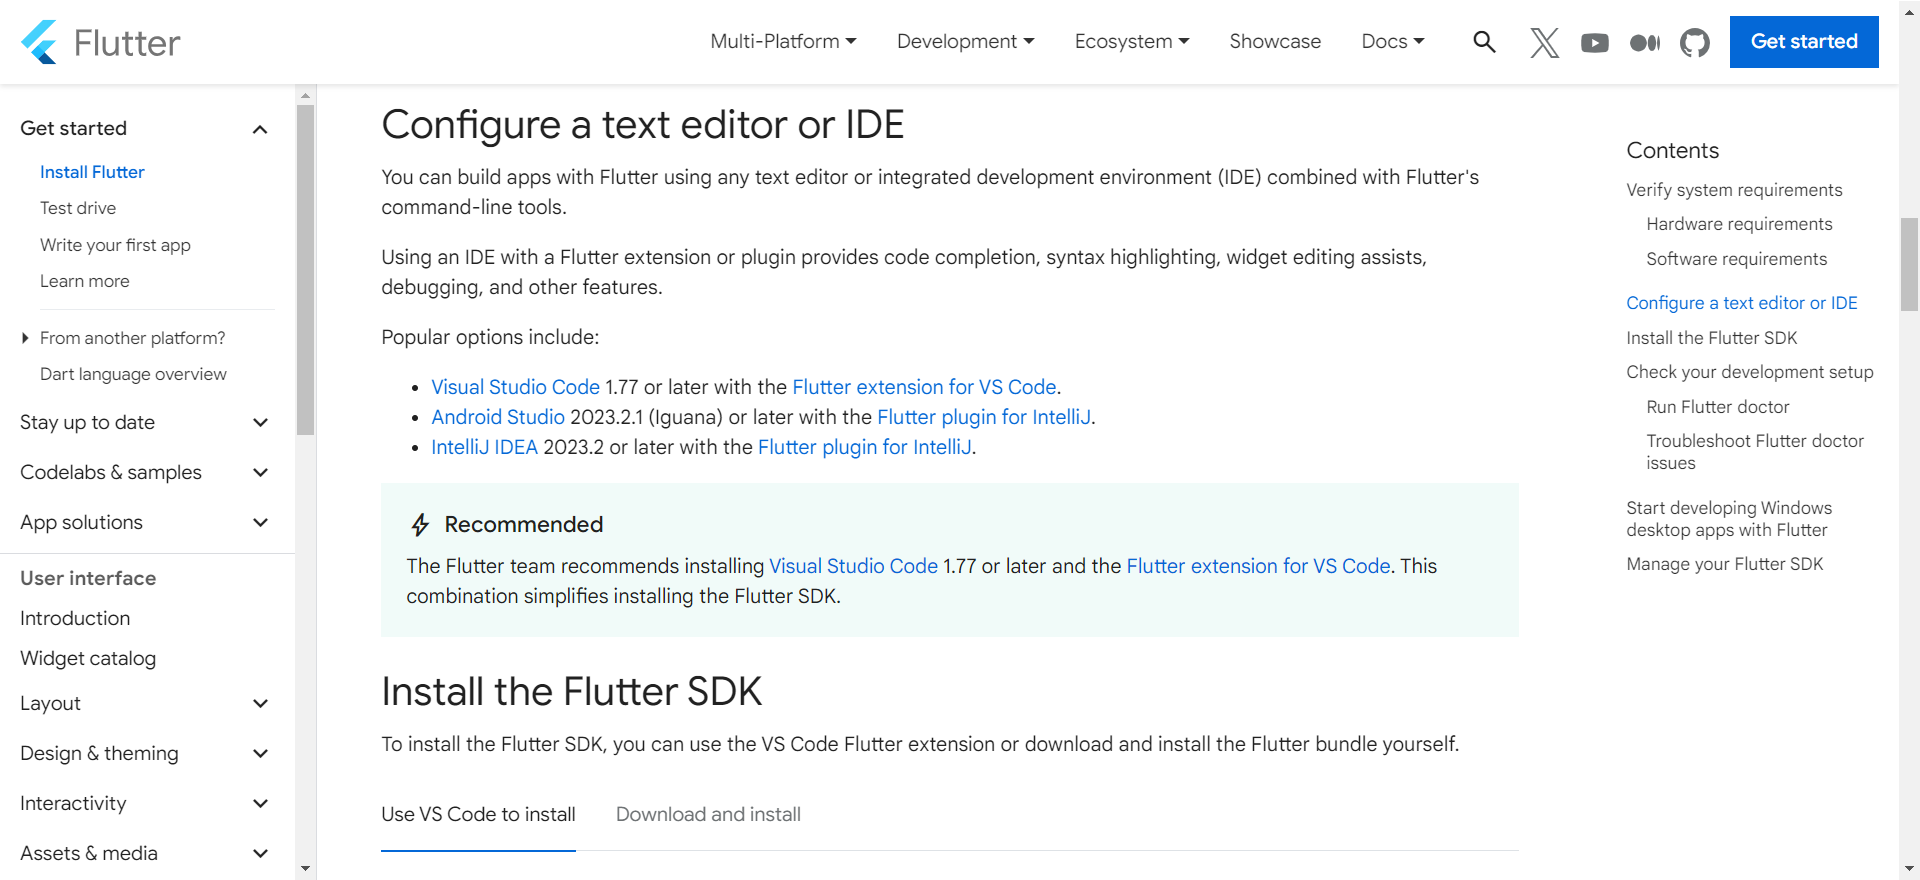Open the search magnifier icon
Image resolution: width=1920 pixels, height=880 pixels.
[x=1484, y=42]
